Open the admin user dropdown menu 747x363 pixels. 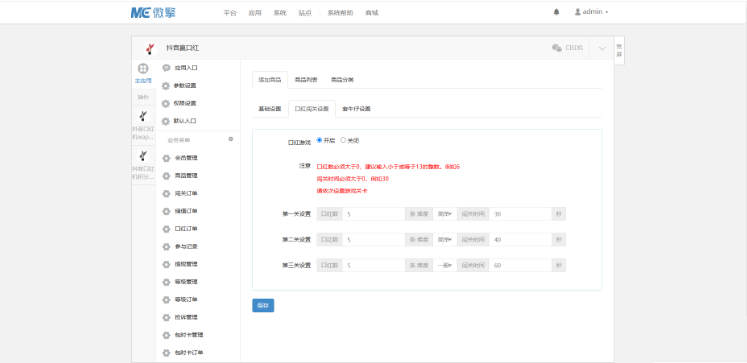point(592,12)
